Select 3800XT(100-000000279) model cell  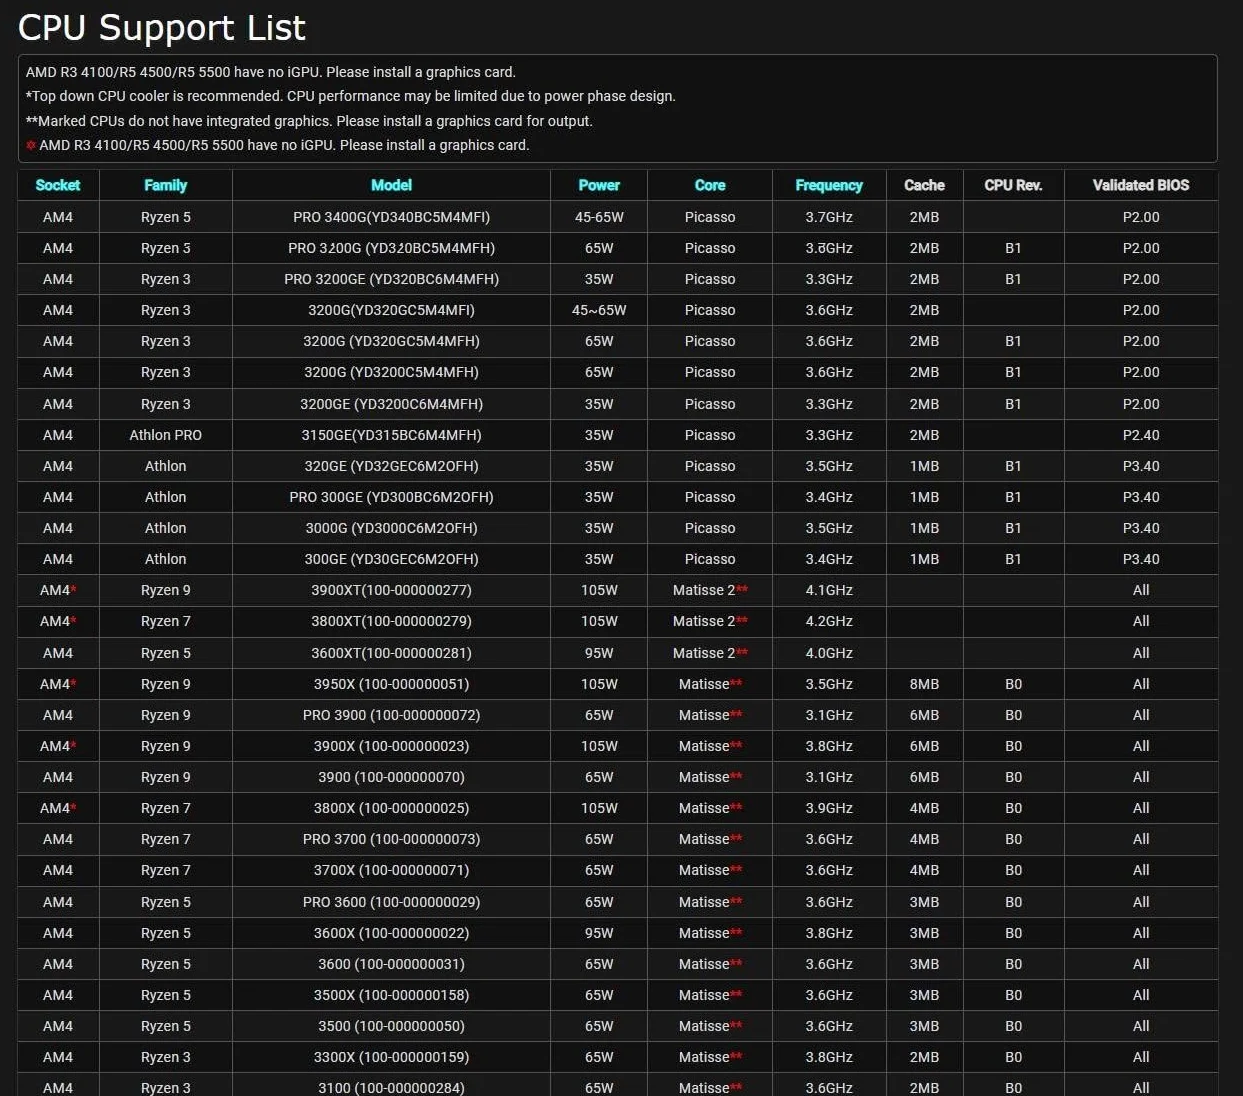point(391,621)
